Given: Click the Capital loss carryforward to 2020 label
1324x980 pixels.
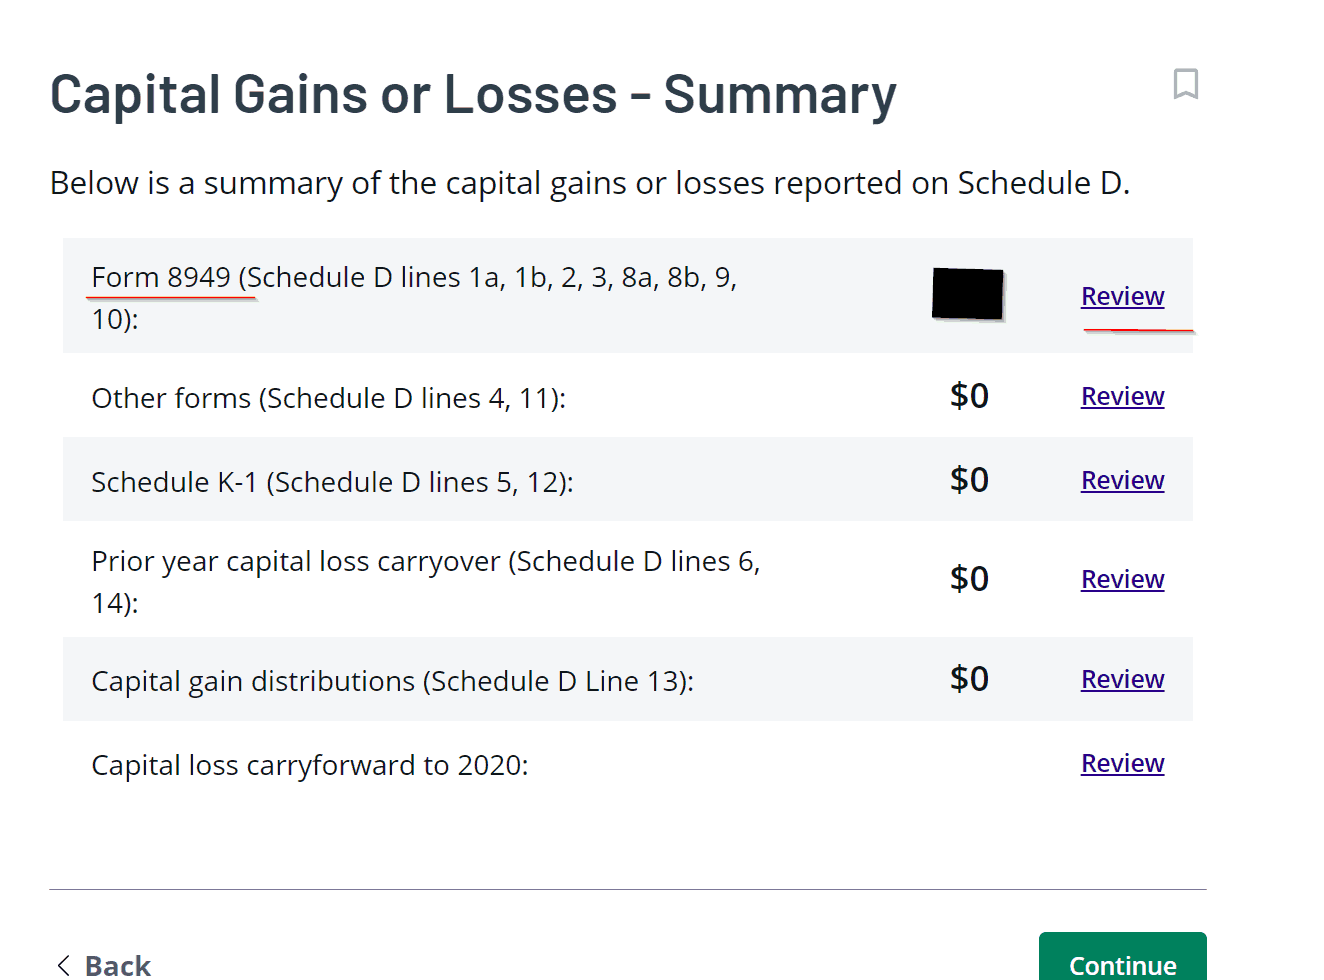Looking at the screenshot, I should [x=309, y=765].
